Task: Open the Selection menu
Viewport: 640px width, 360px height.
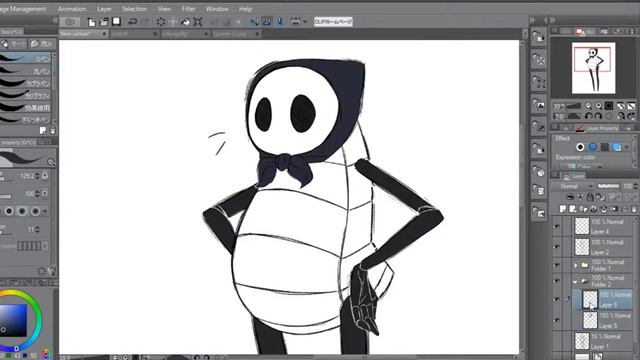Action: (x=134, y=9)
